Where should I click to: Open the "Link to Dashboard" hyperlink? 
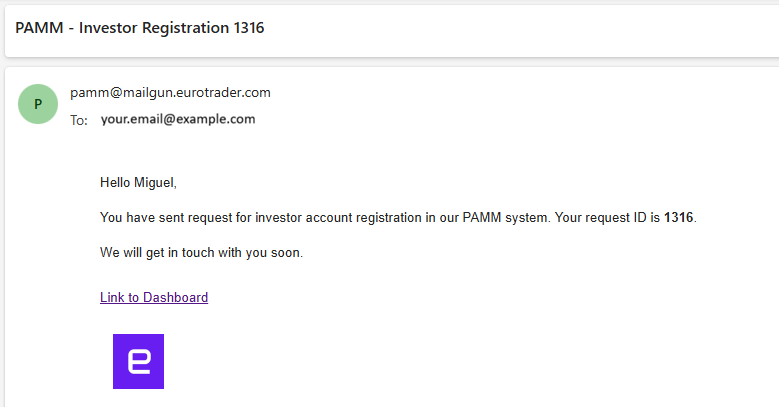154,297
